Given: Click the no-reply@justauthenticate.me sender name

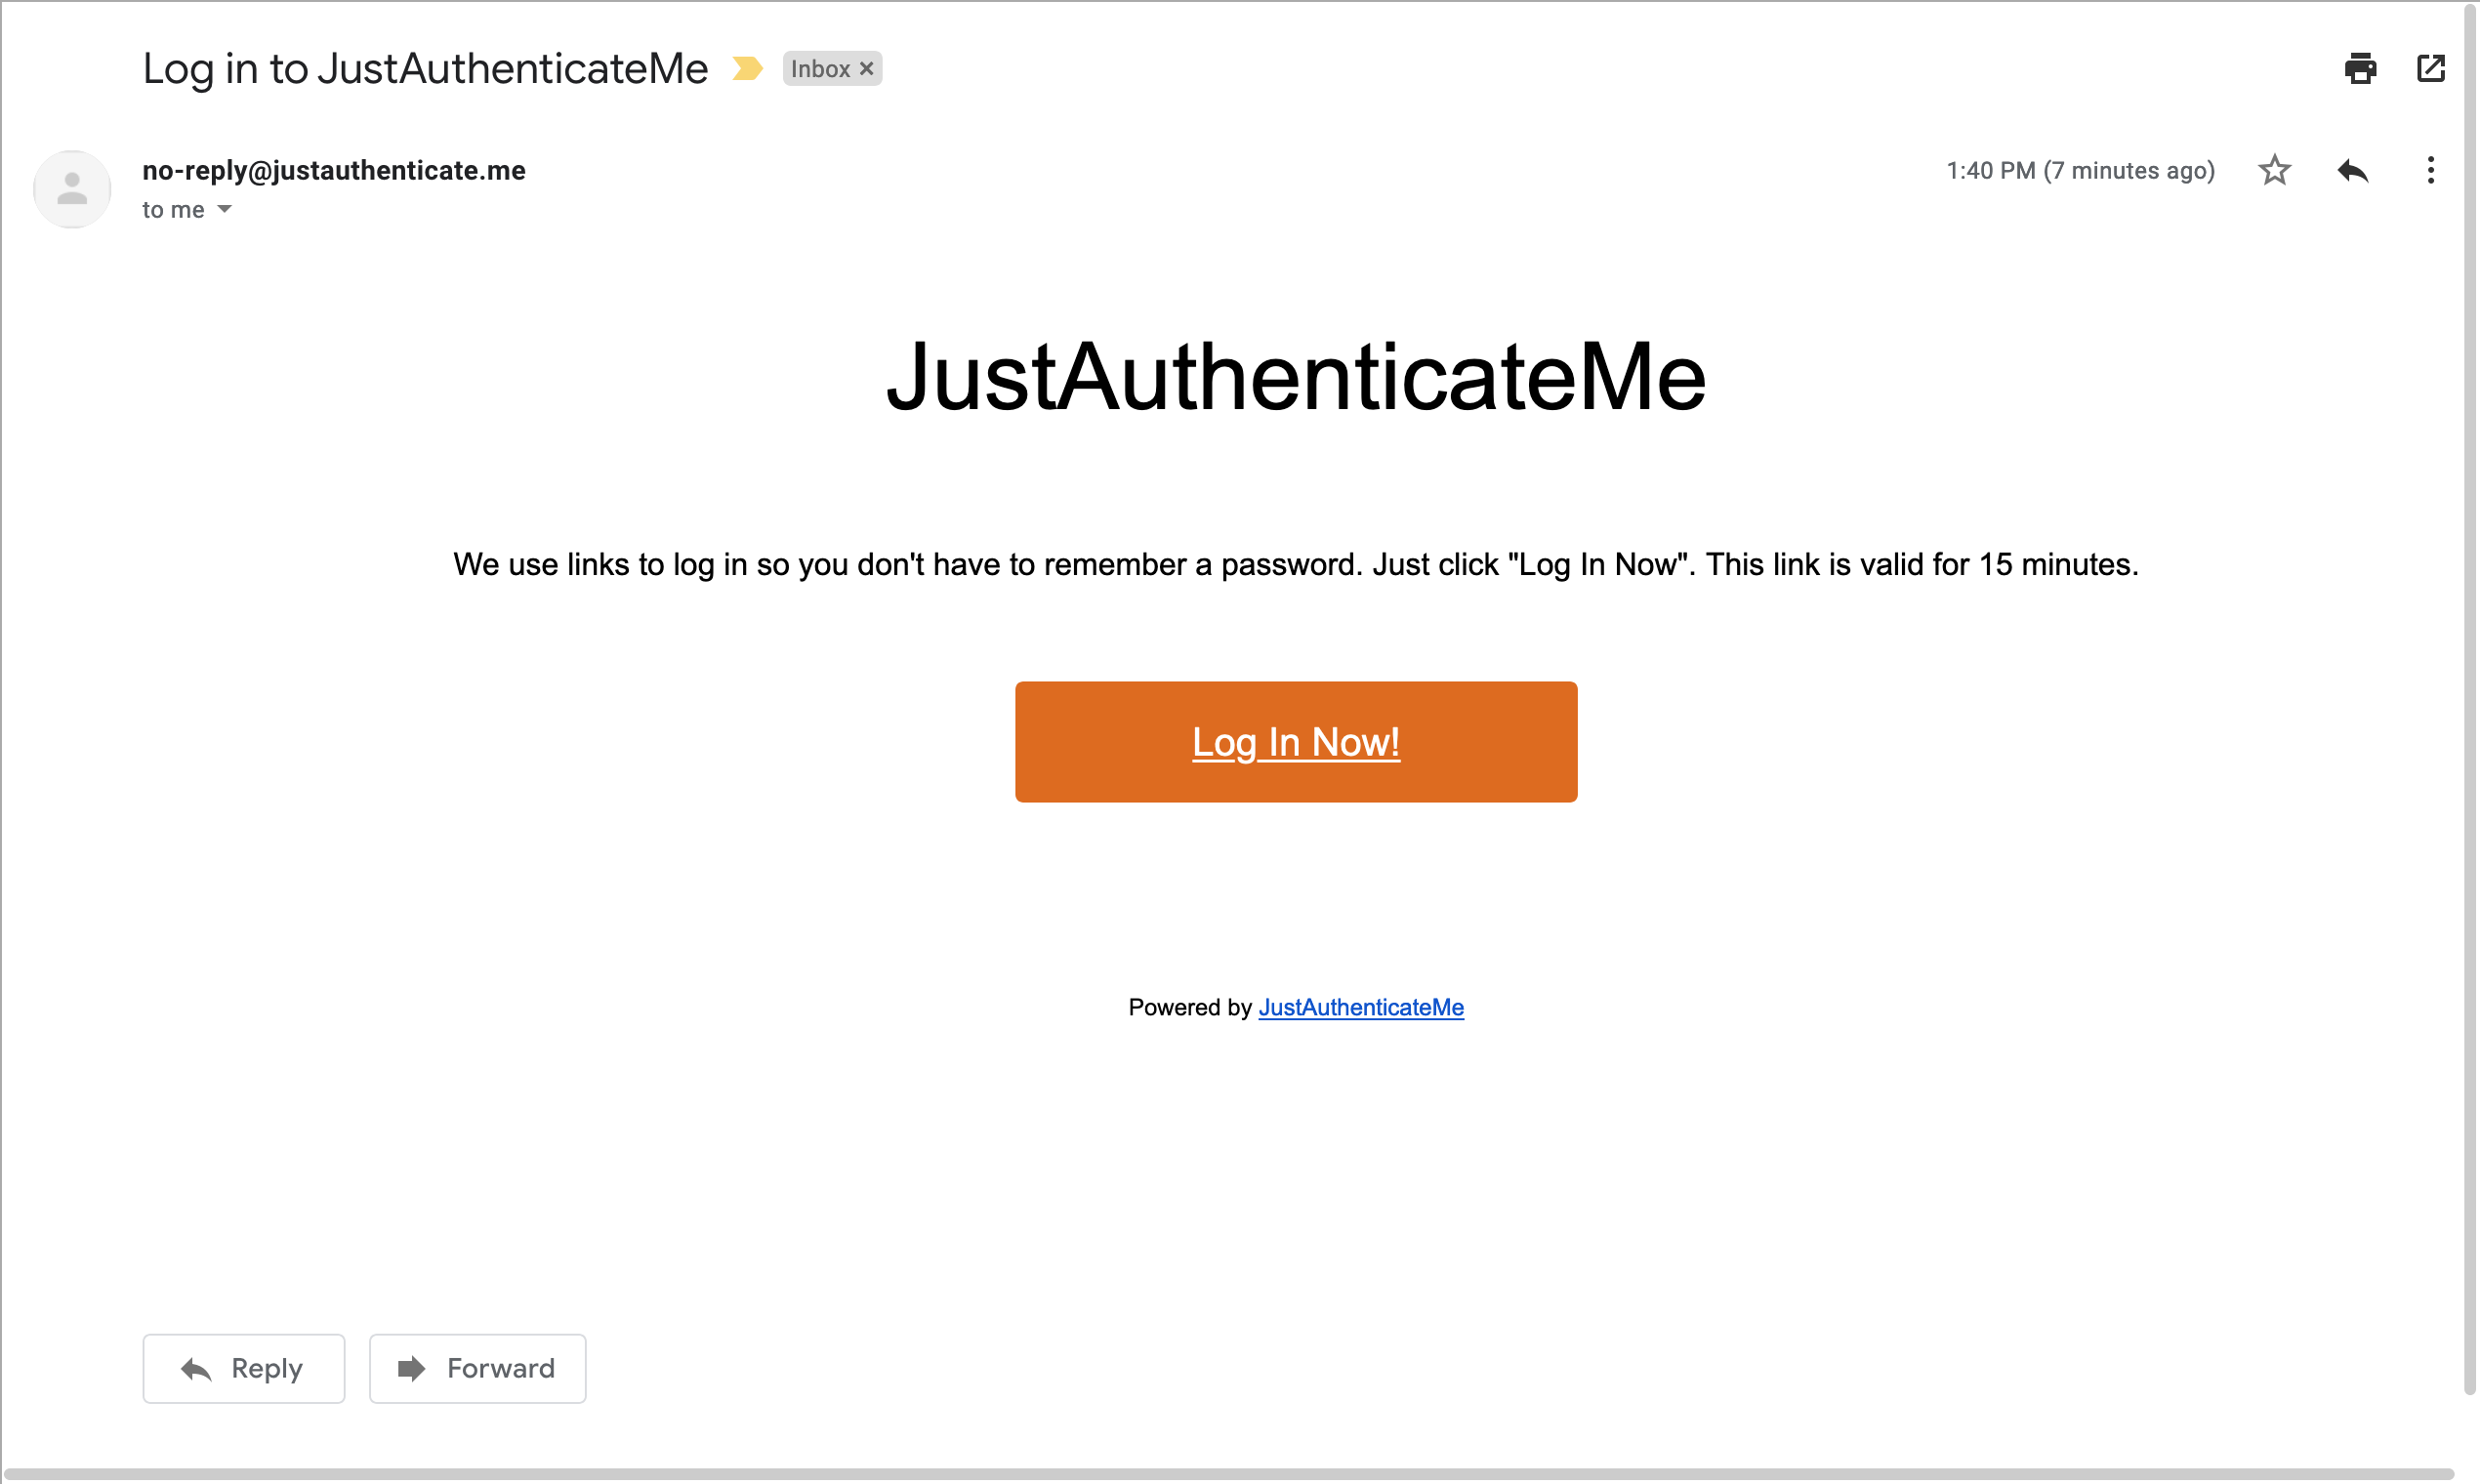Looking at the screenshot, I should point(334,171).
